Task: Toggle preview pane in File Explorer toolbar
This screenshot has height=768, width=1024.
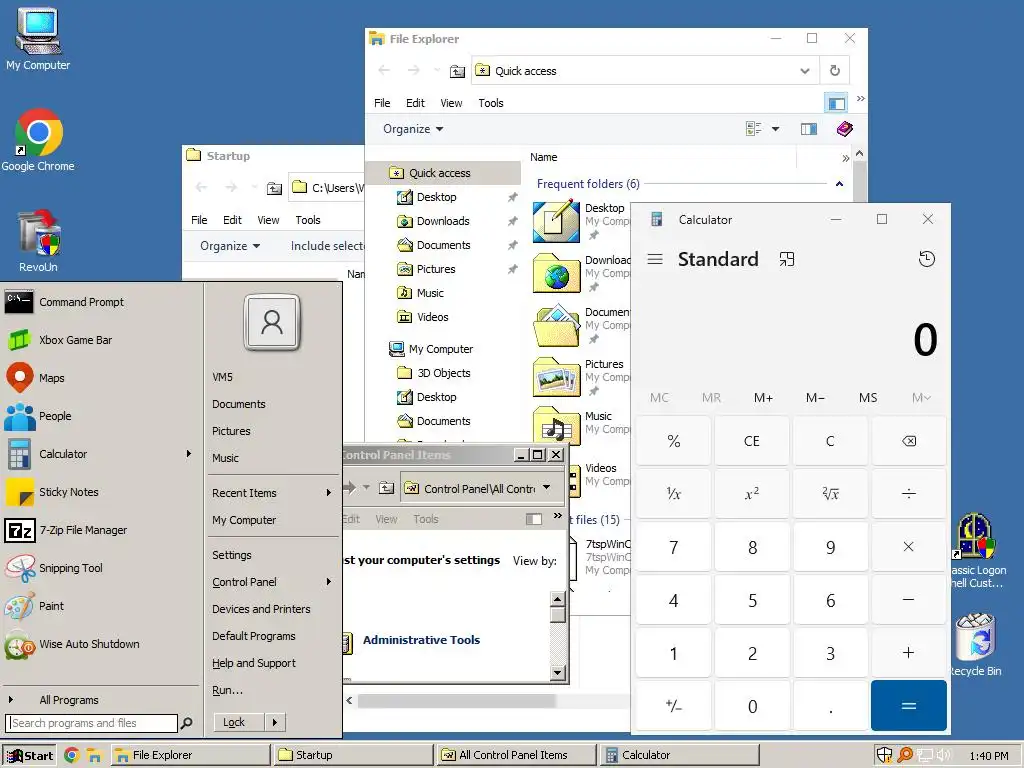Action: point(808,129)
